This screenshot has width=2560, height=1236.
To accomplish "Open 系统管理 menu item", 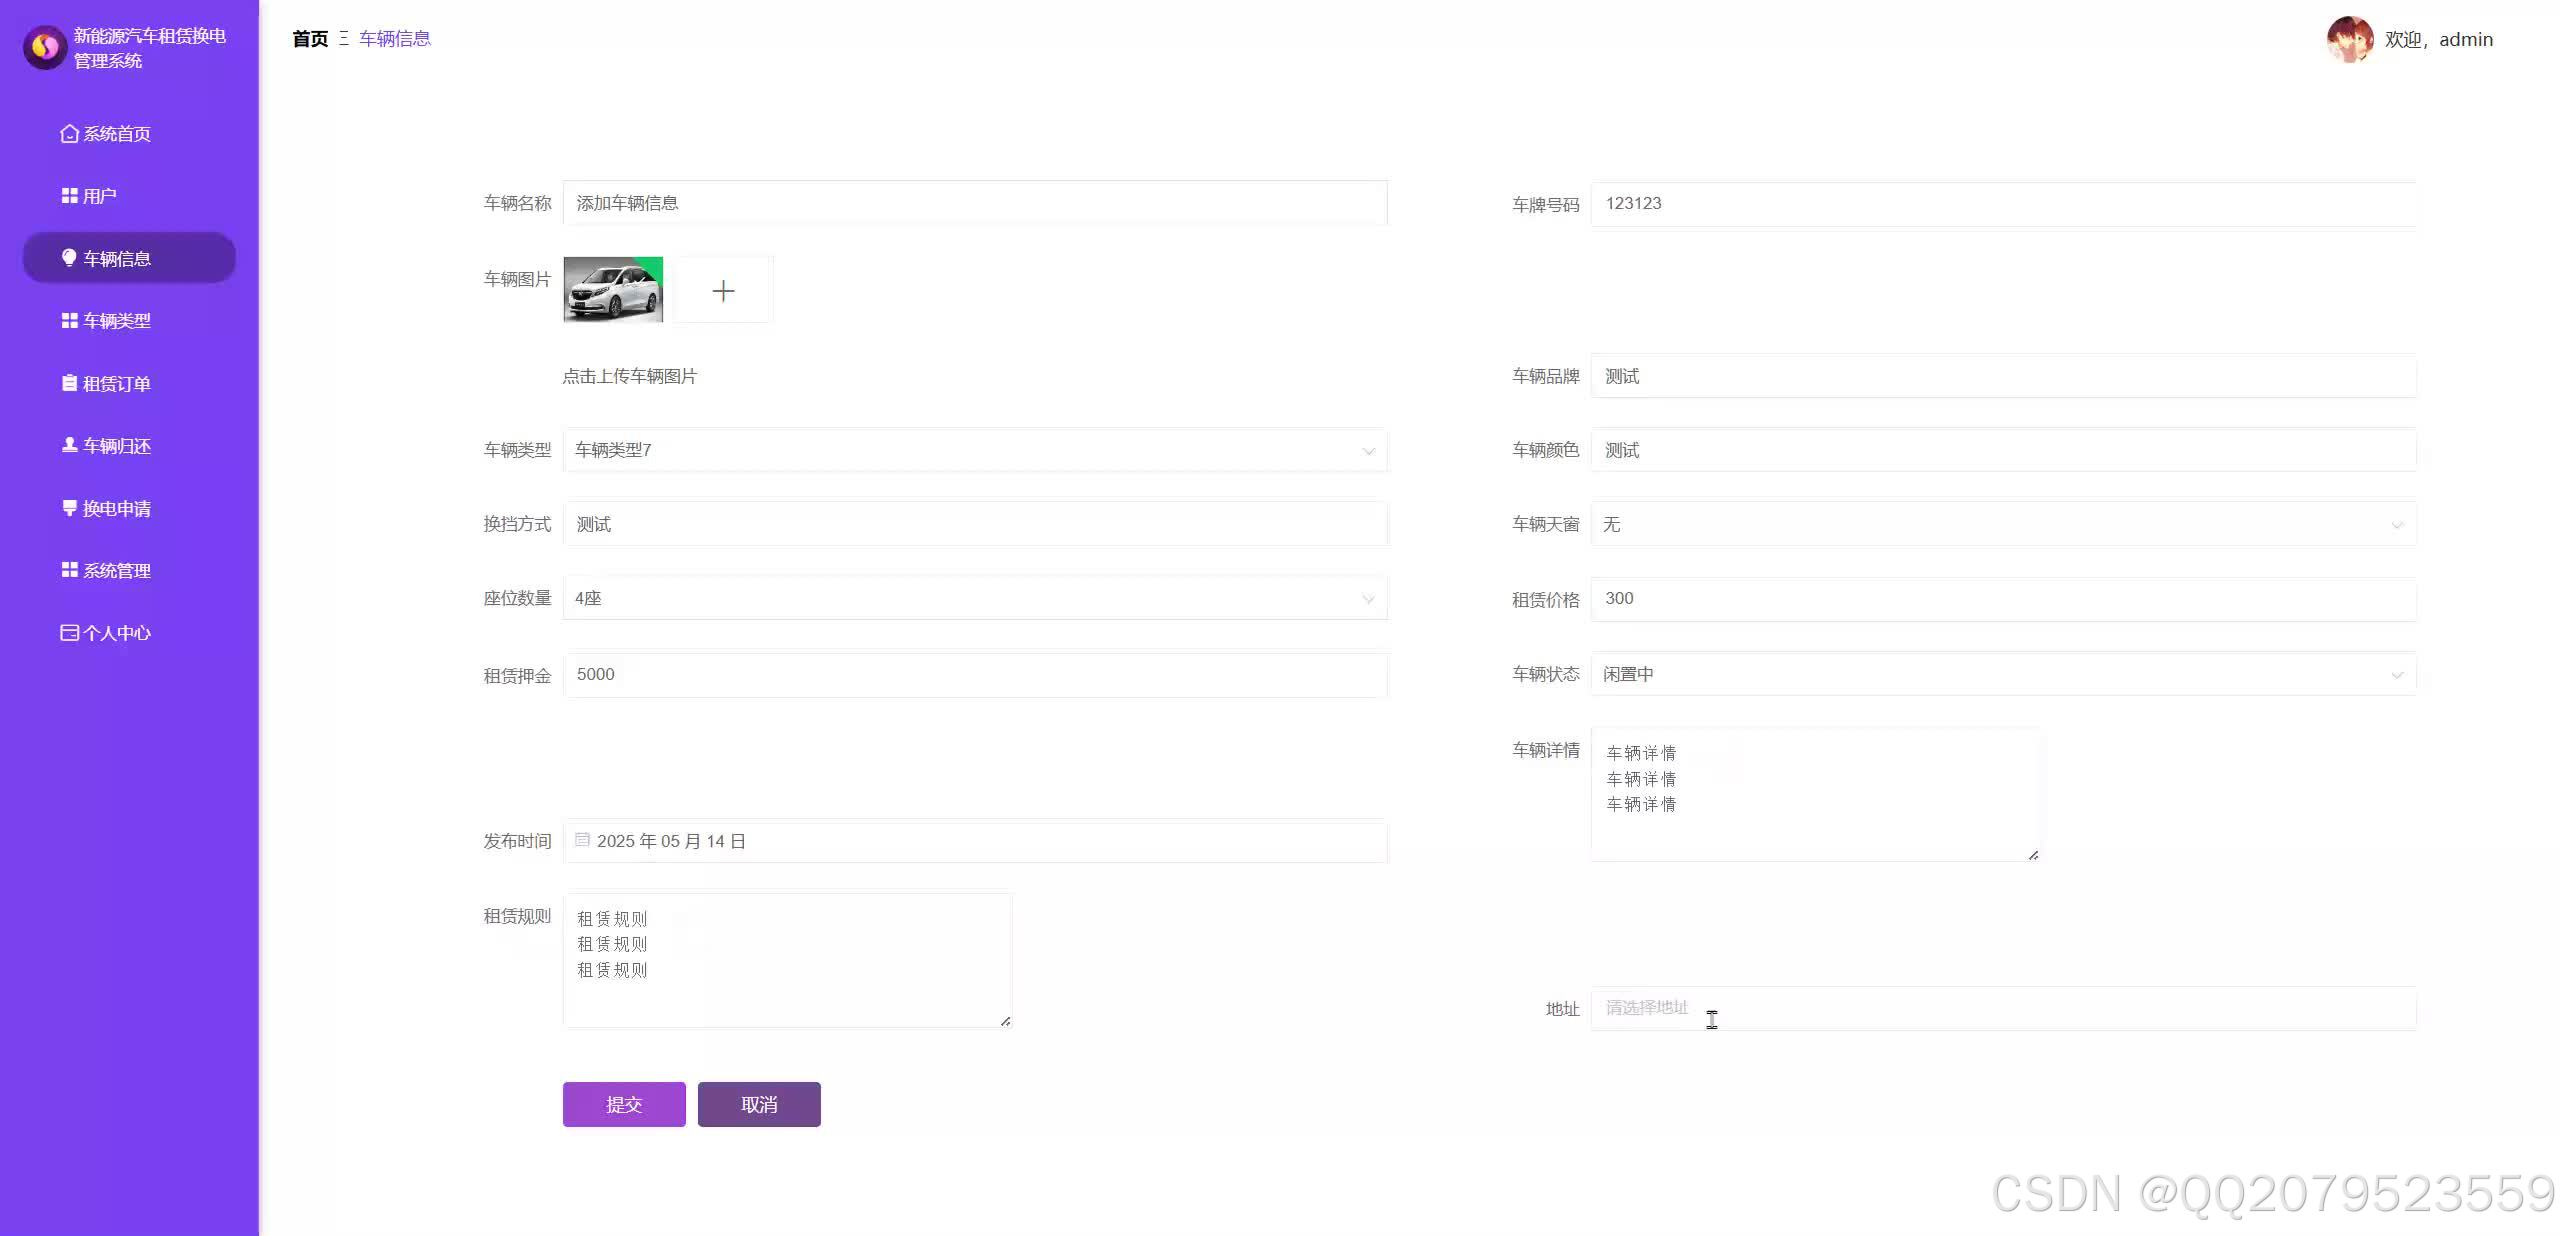I will pos(116,571).
